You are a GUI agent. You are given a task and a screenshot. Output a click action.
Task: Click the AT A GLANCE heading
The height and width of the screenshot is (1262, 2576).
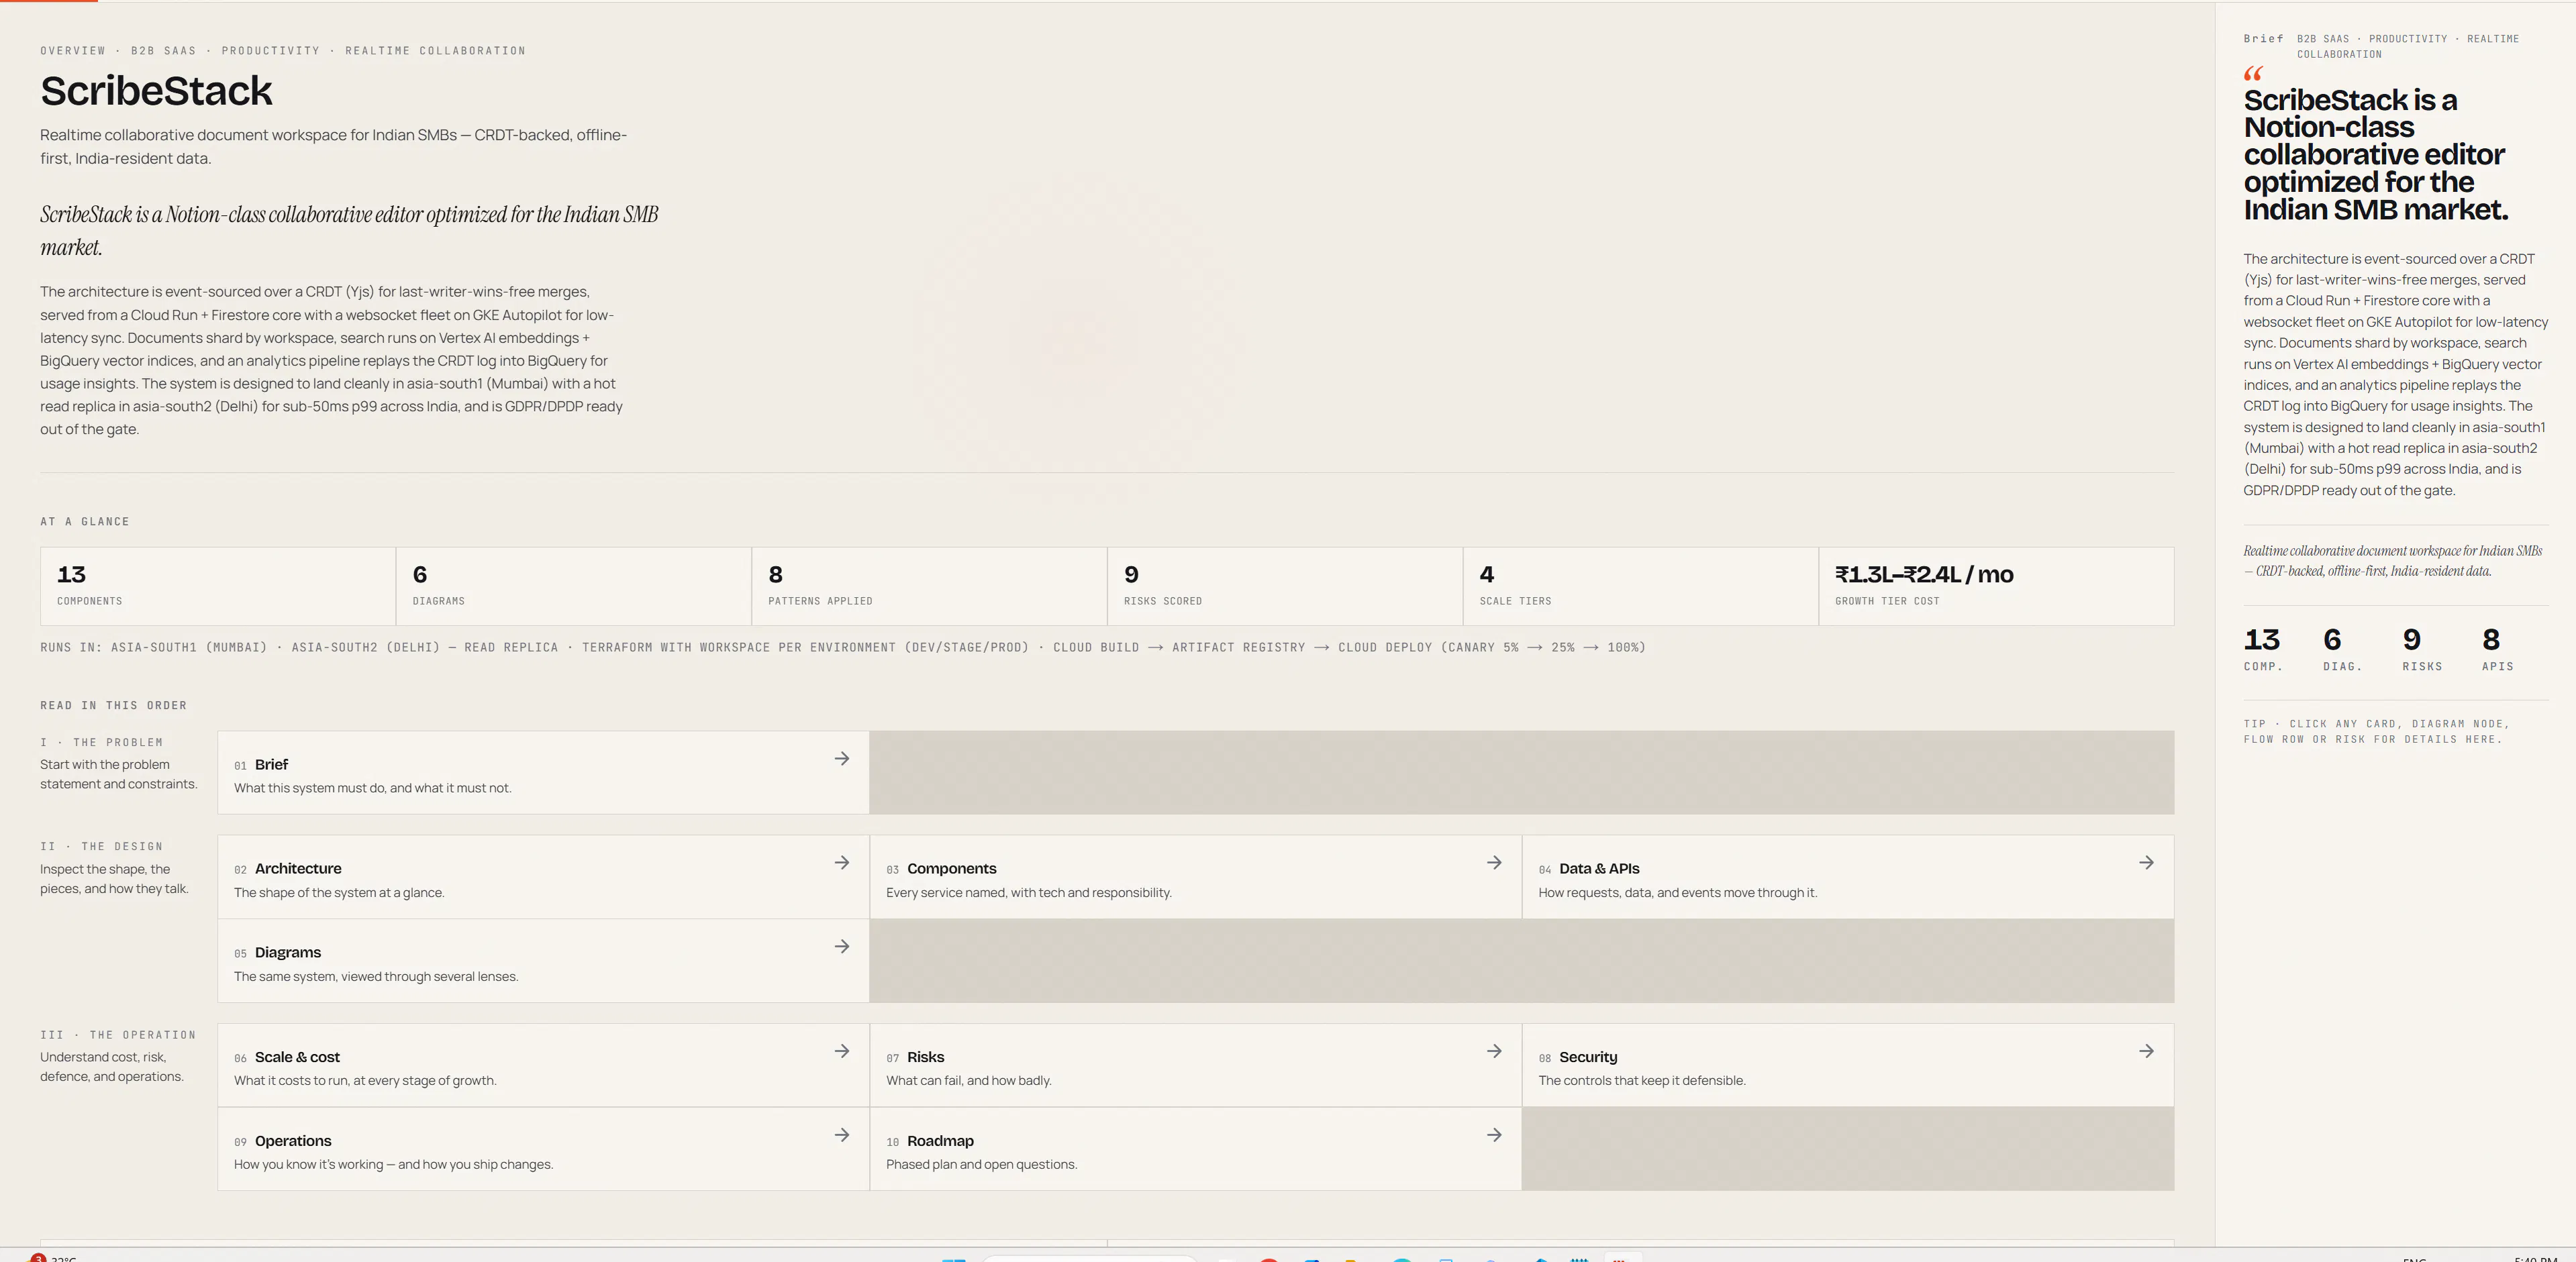[85, 522]
